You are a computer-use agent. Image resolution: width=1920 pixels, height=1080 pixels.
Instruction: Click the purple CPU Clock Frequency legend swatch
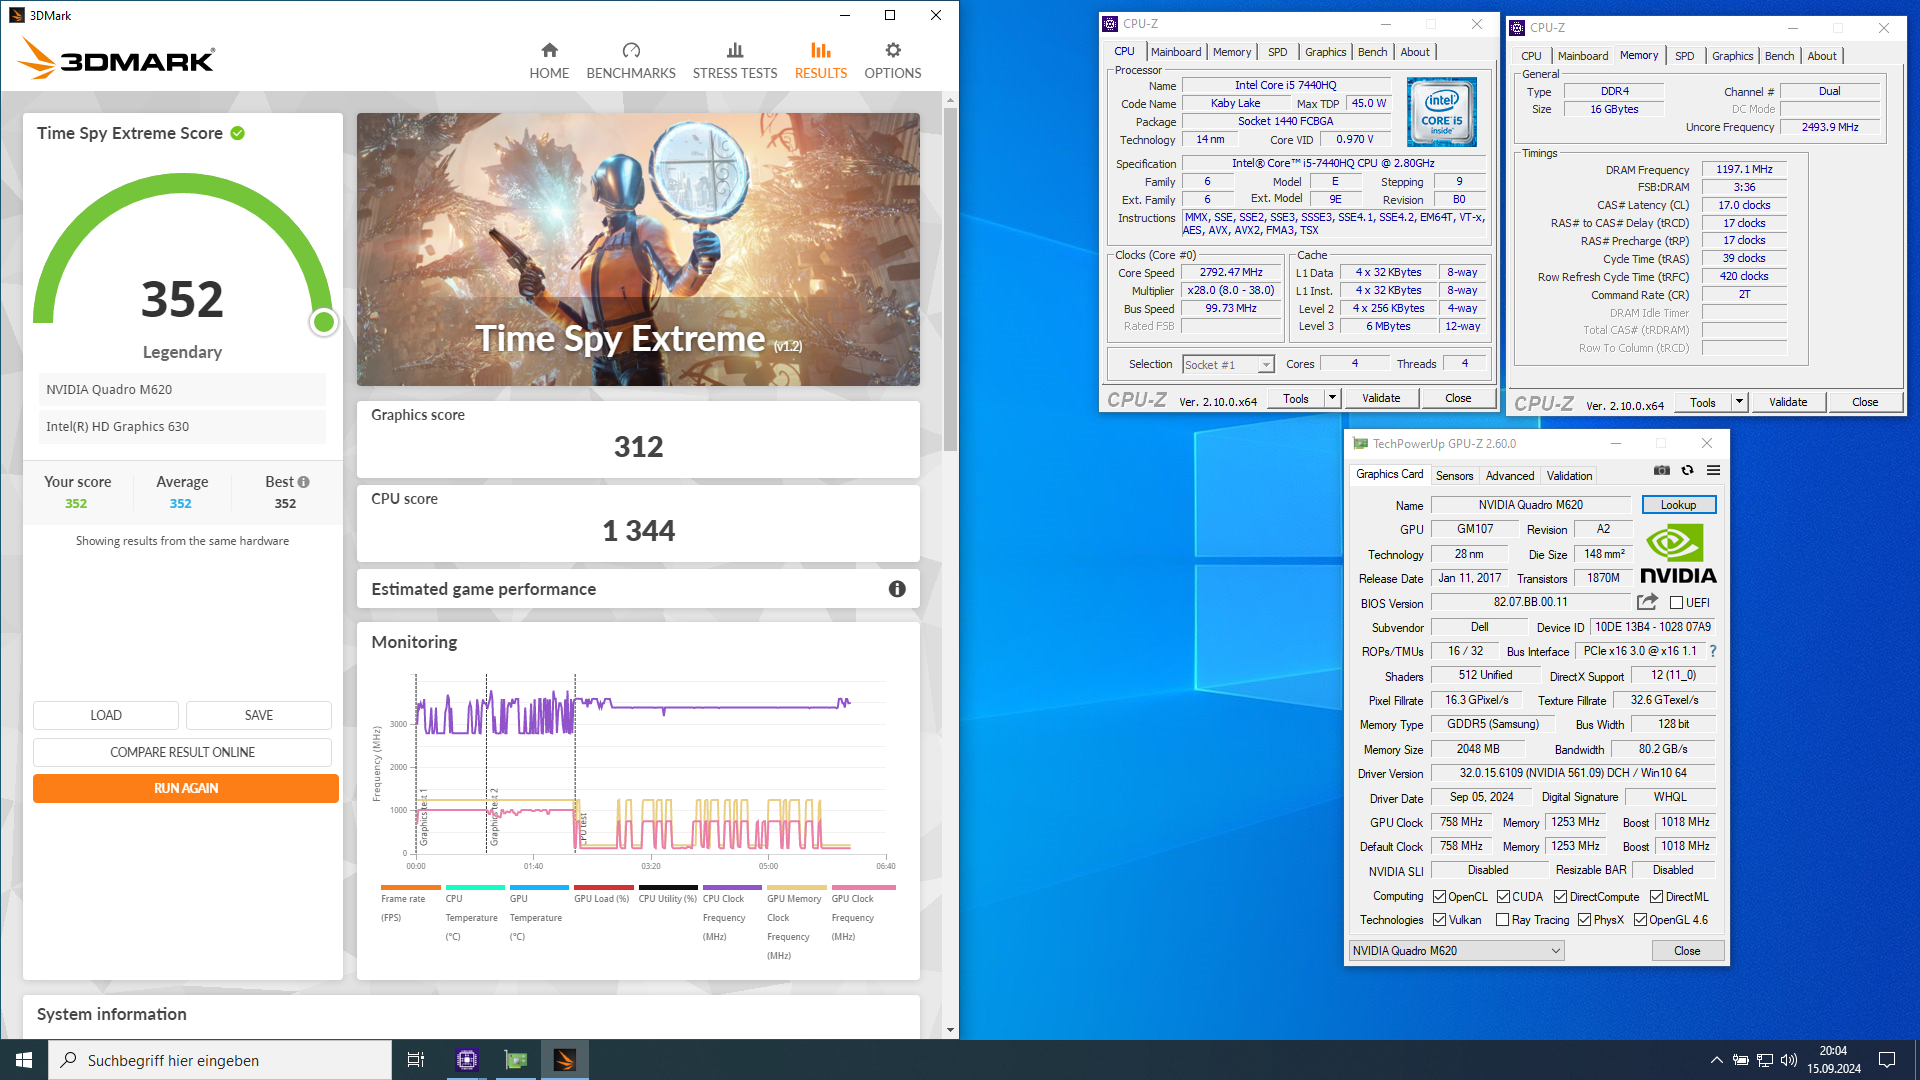click(732, 887)
